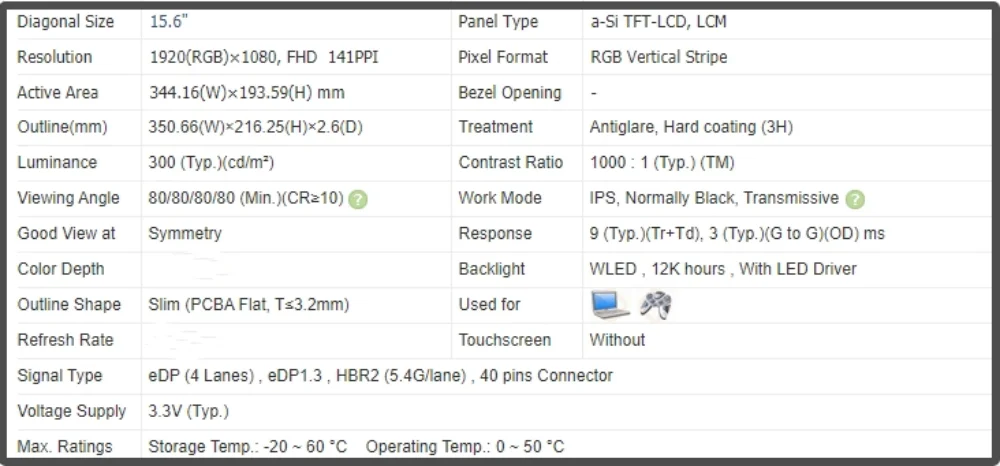Click the help icon beside Work Mode value
This screenshot has height=466, width=1000.
[x=855, y=200]
